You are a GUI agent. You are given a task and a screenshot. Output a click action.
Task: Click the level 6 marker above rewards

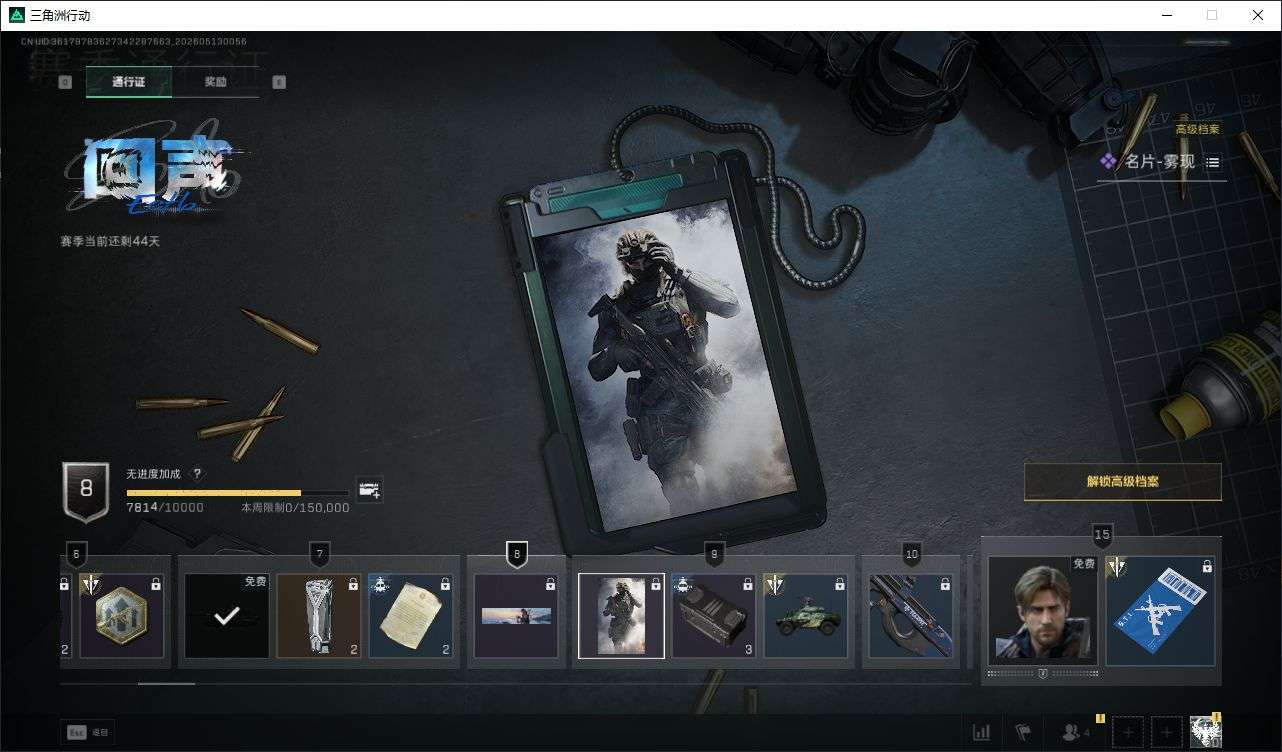click(75, 554)
